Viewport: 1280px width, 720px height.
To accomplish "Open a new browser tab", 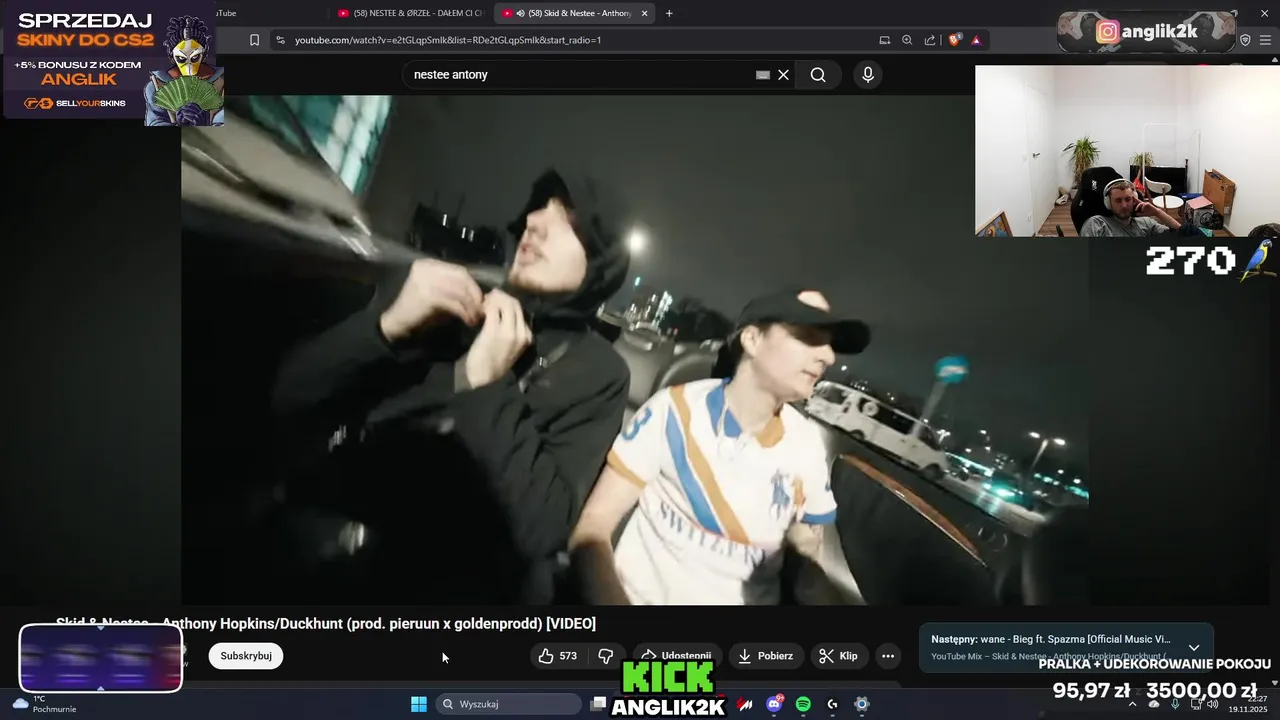I will click(x=669, y=13).
